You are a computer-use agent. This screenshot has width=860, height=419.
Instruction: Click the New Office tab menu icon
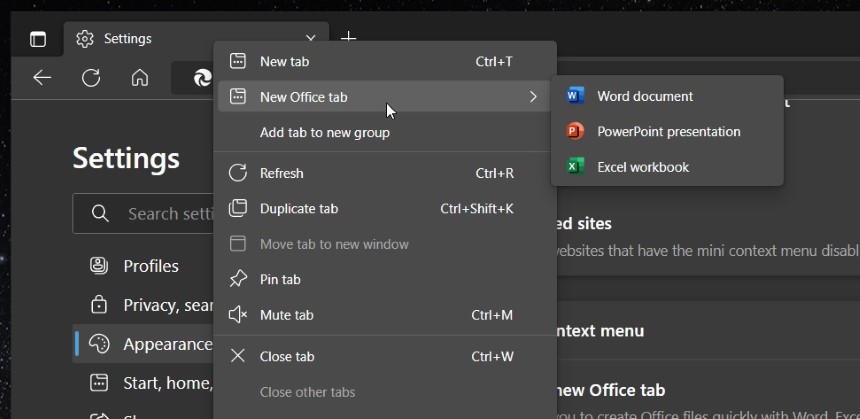click(237, 97)
